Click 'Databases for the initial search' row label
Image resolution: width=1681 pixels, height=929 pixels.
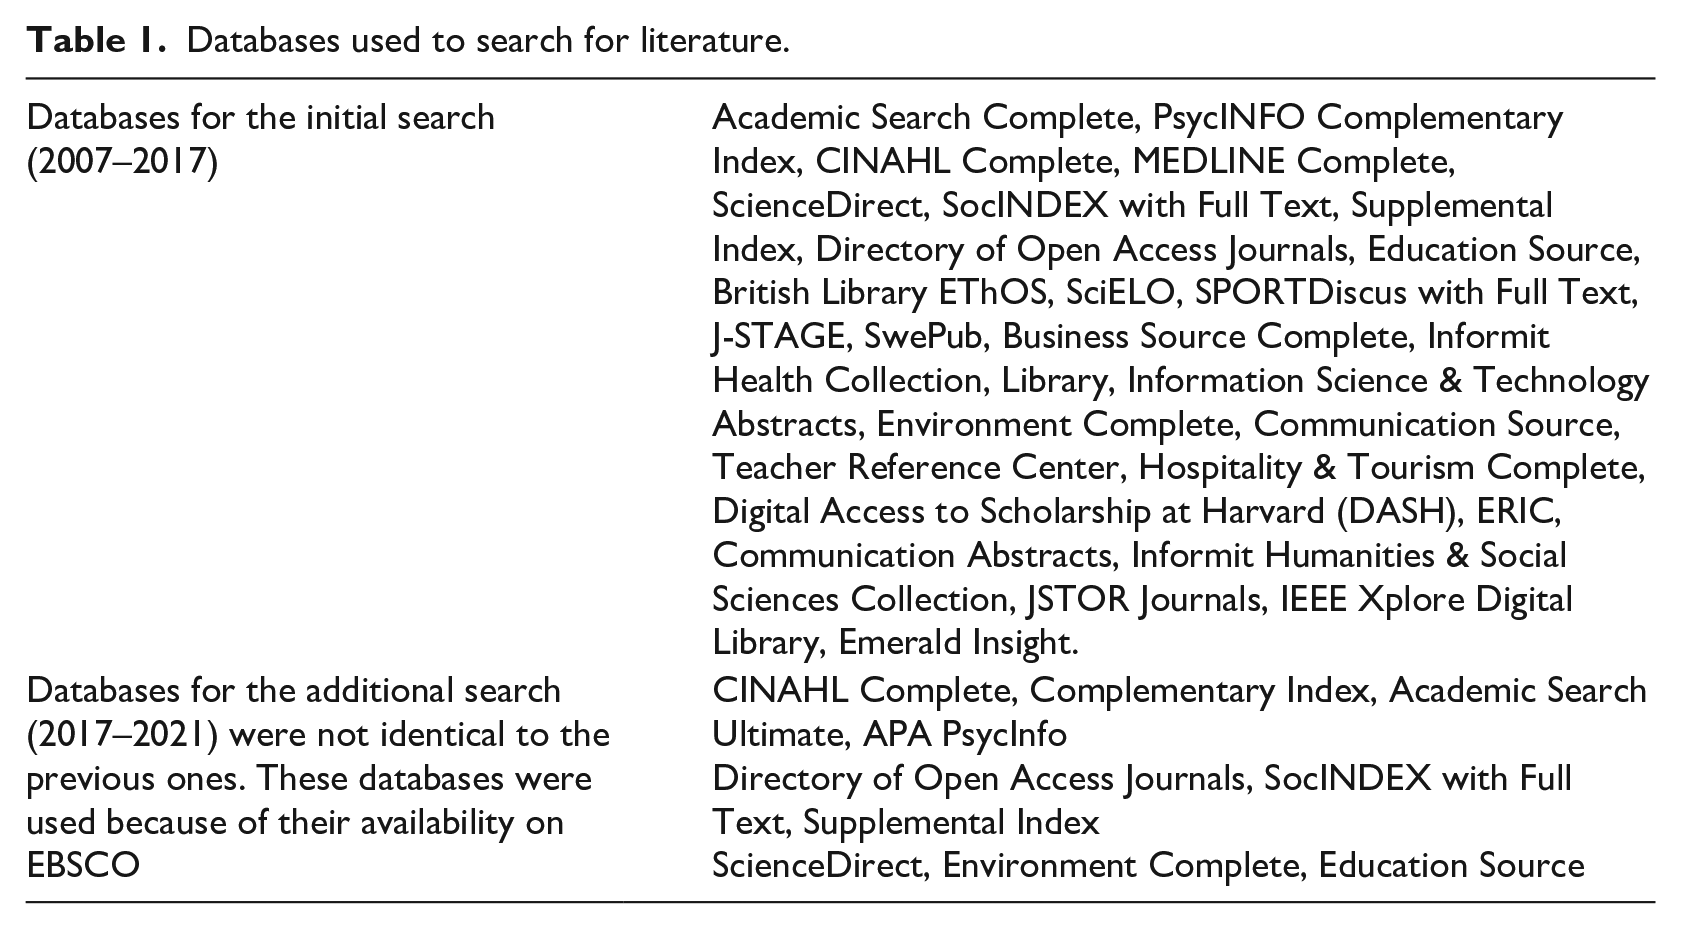[260, 117]
